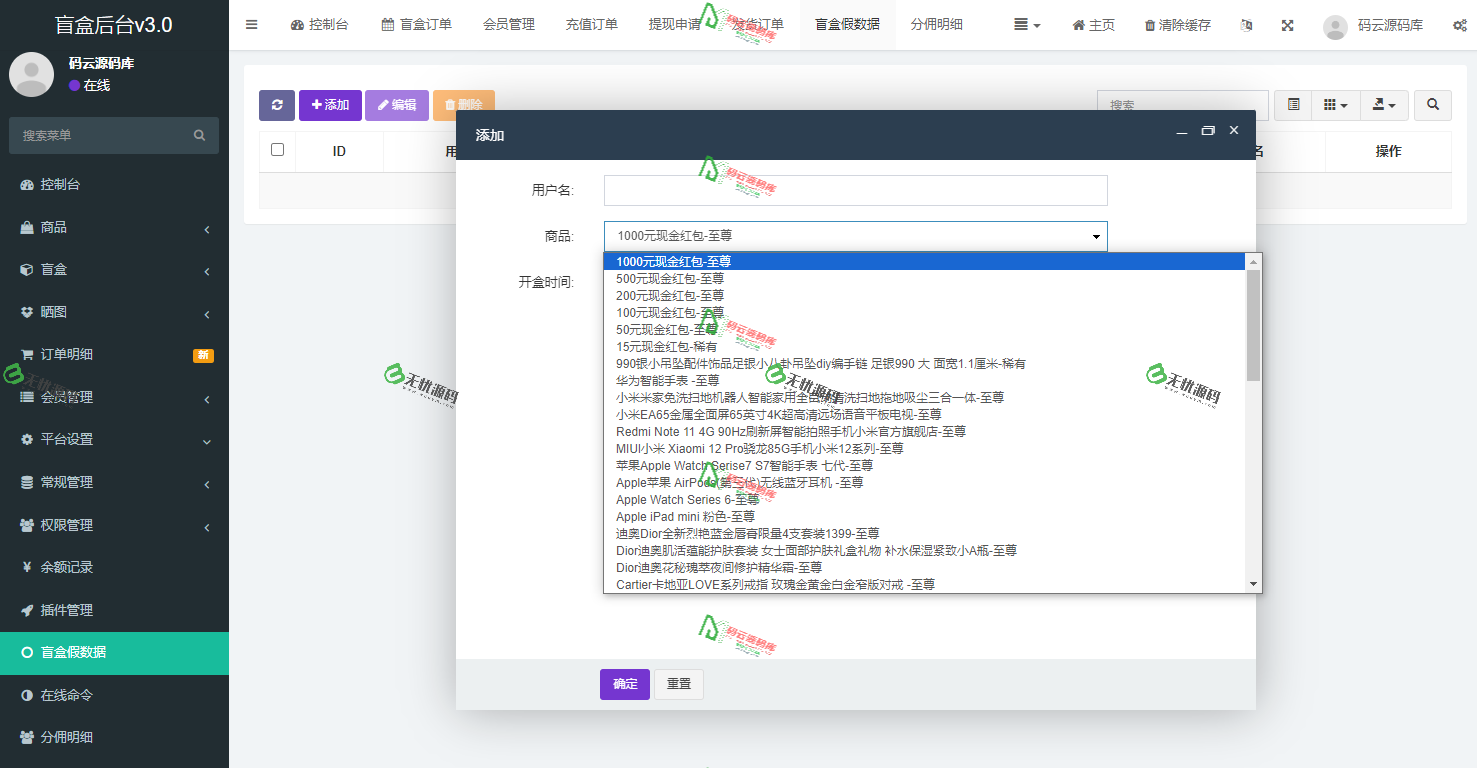The image size is (1477, 768).
Task: Click the table detail view icon
Action: (1292, 105)
